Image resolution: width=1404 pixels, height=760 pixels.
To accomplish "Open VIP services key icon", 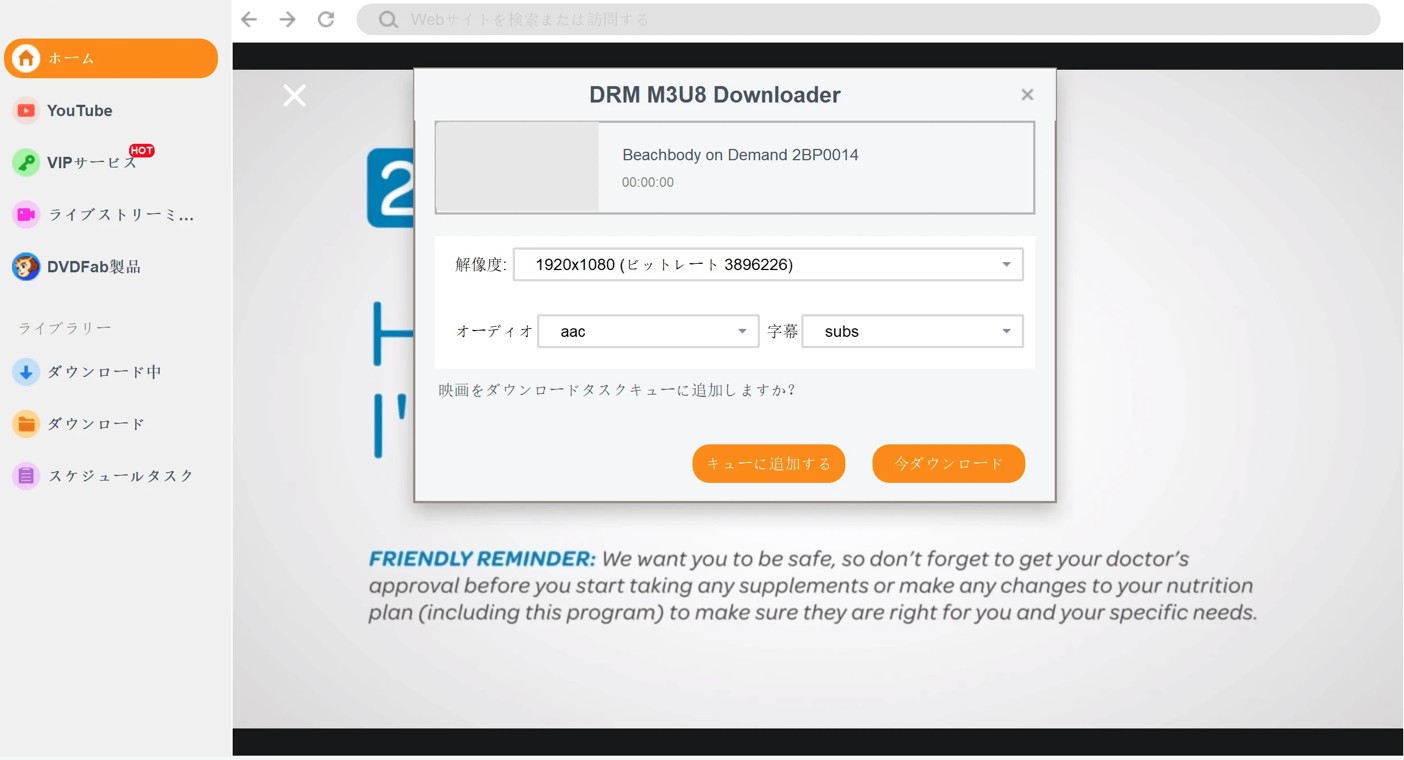I will tap(26, 162).
